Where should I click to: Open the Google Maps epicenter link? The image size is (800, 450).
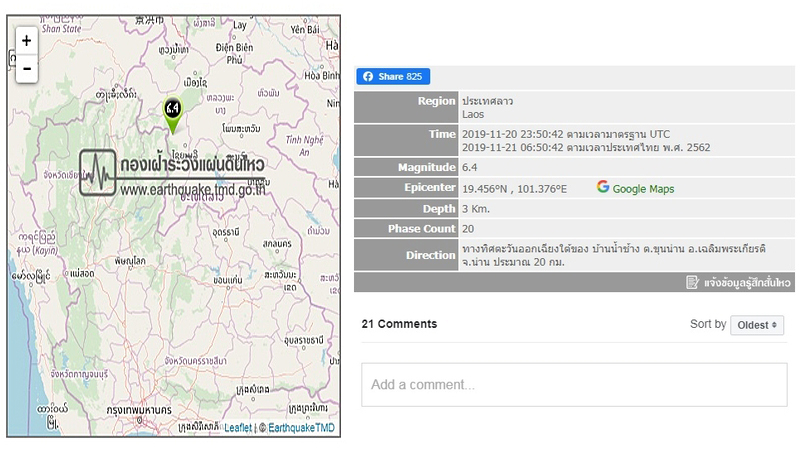(x=643, y=189)
